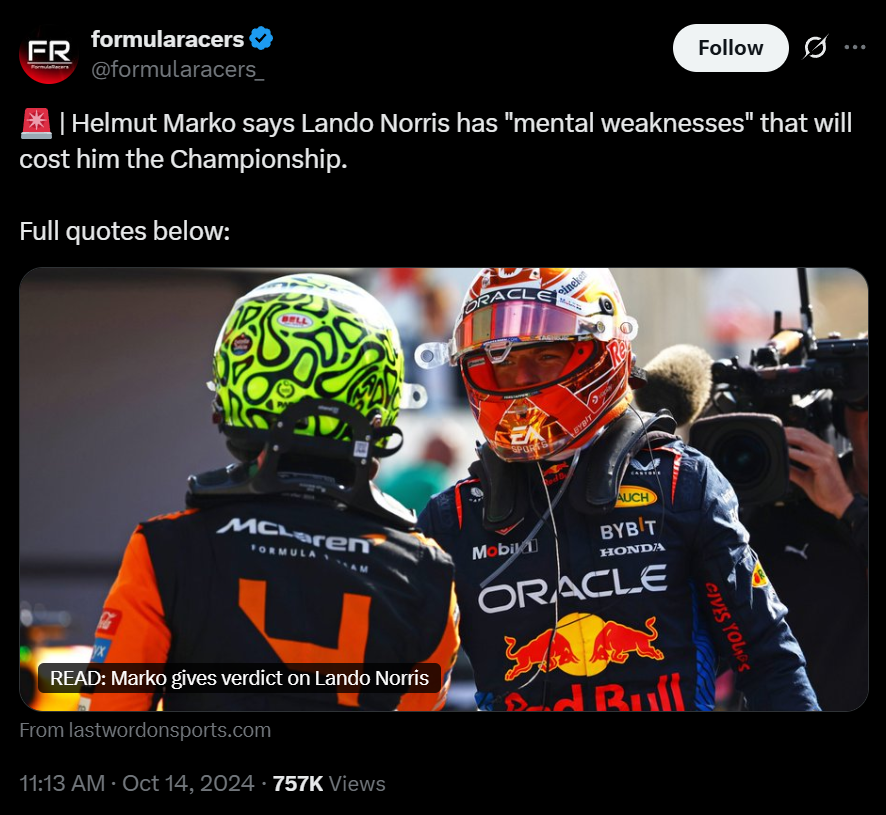This screenshot has height=815, width=886.
Task: Open the formularacers display name link
Action: pos(167,40)
